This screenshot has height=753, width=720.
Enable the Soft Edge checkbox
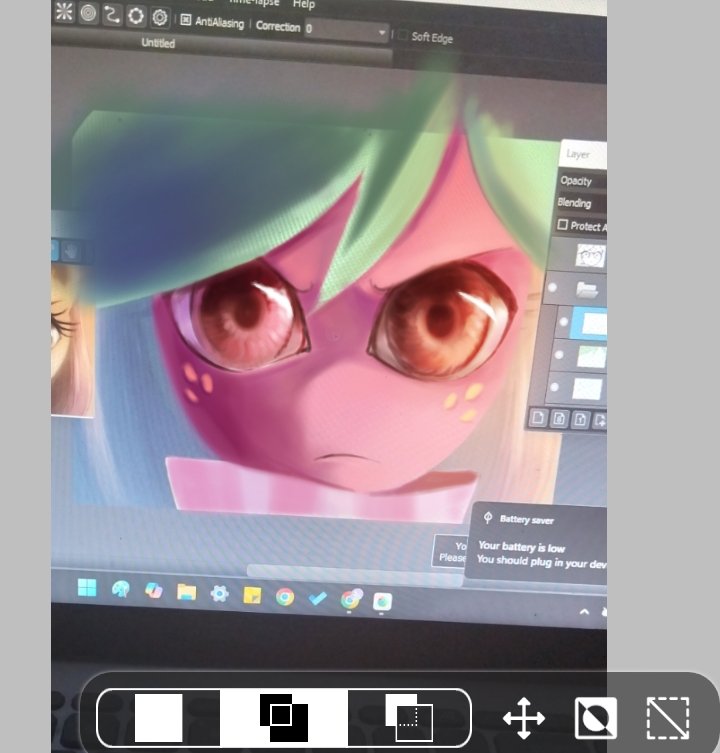pos(403,35)
